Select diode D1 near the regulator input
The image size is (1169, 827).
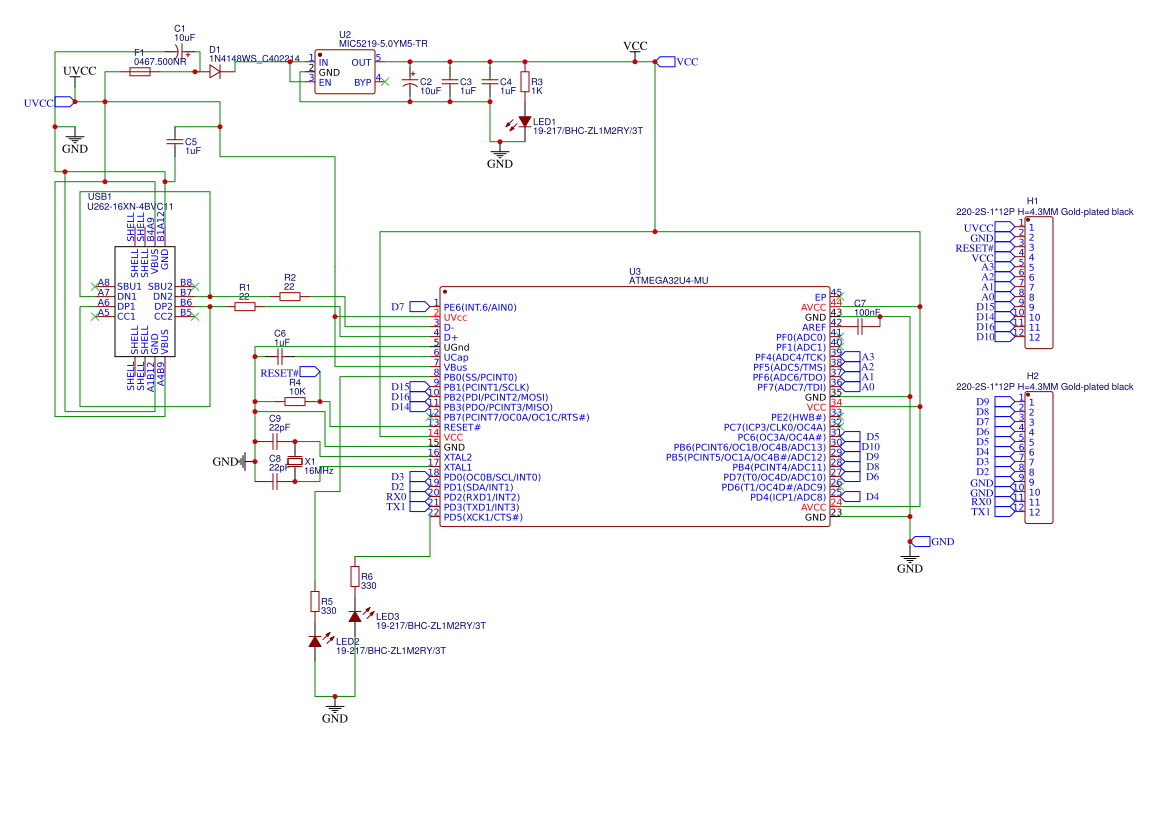coord(215,72)
